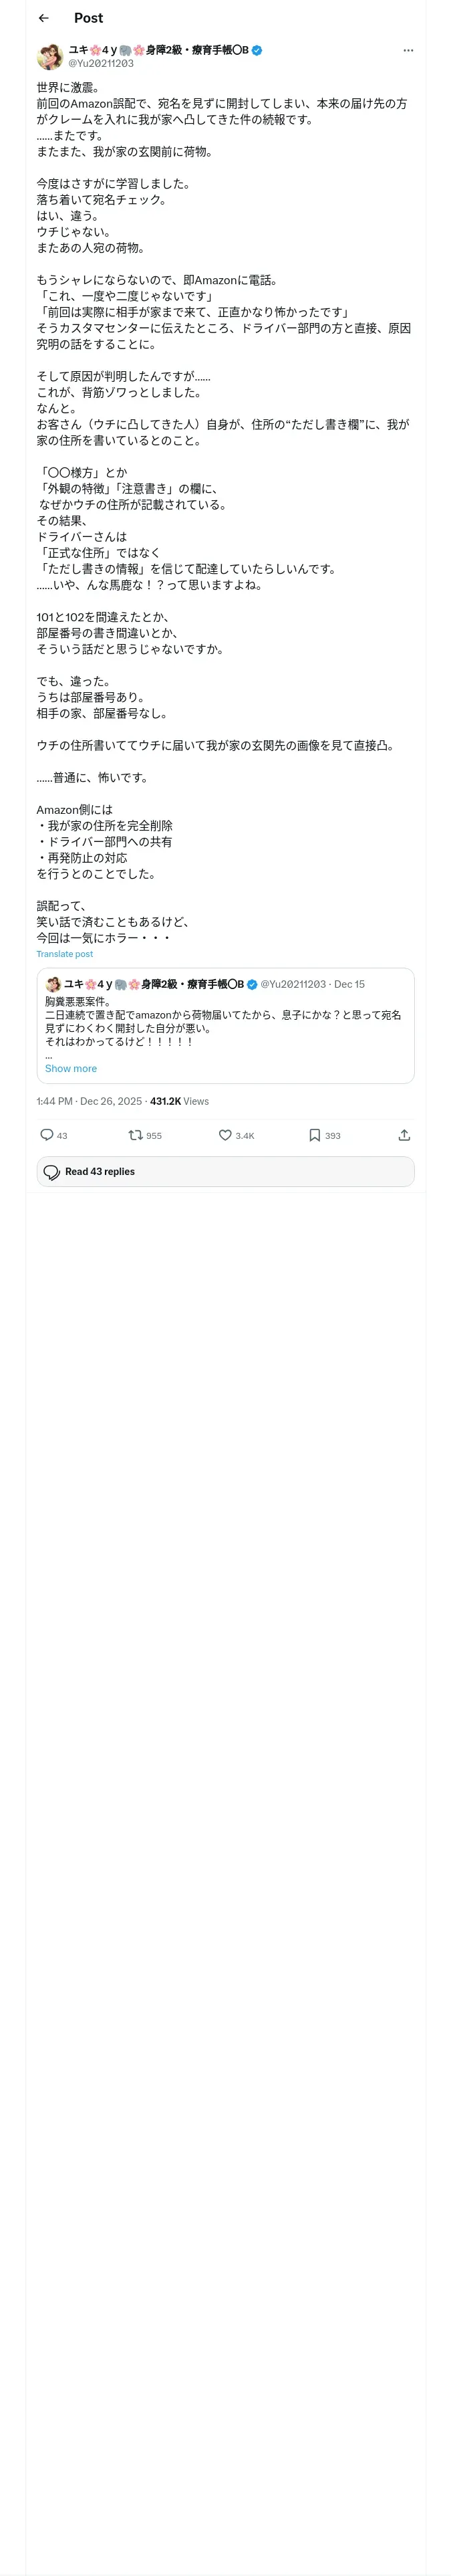Click the share post icon
451x2576 pixels.
click(x=404, y=1135)
